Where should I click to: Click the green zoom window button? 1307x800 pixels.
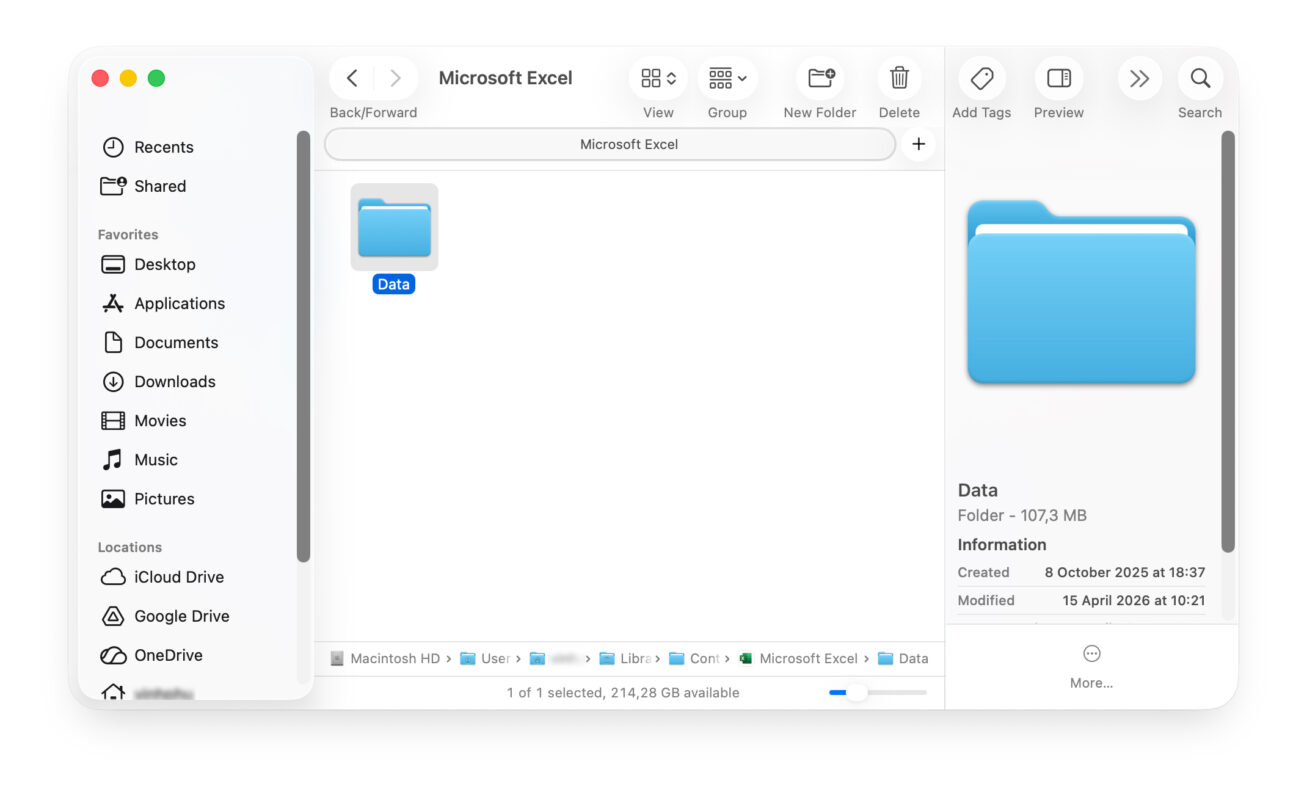tap(156, 78)
